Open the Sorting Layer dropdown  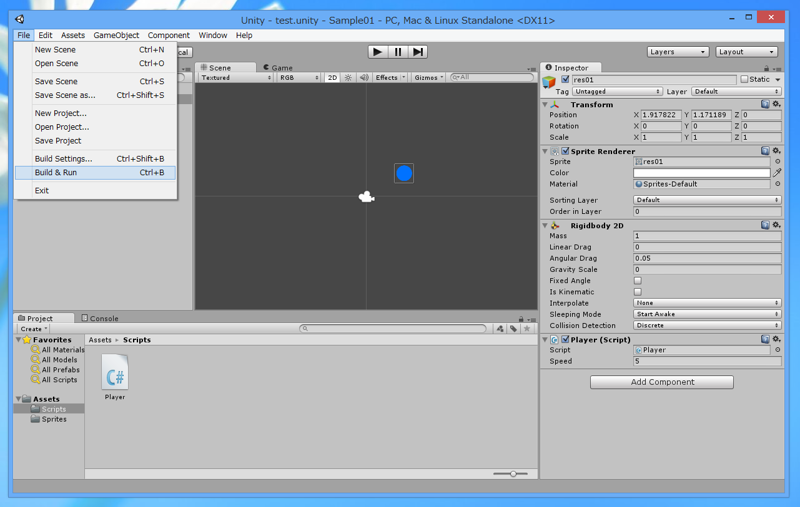(x=707, y=200)
